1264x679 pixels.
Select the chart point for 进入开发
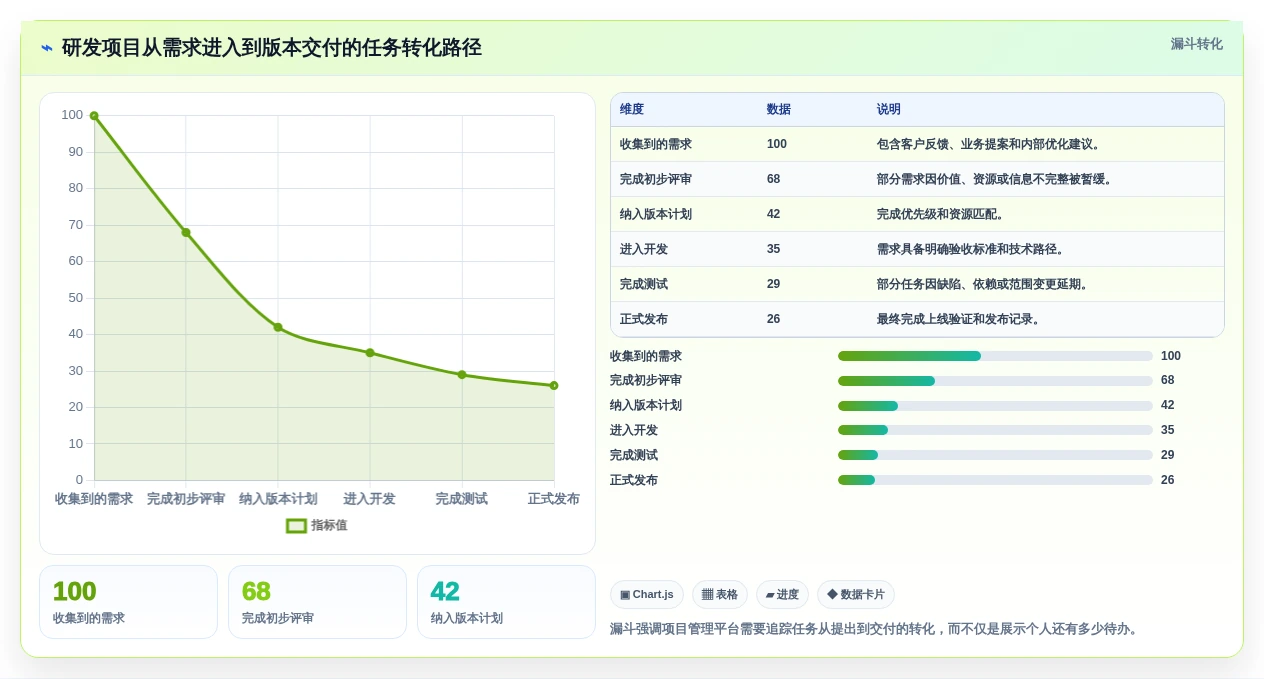point(370,352)
